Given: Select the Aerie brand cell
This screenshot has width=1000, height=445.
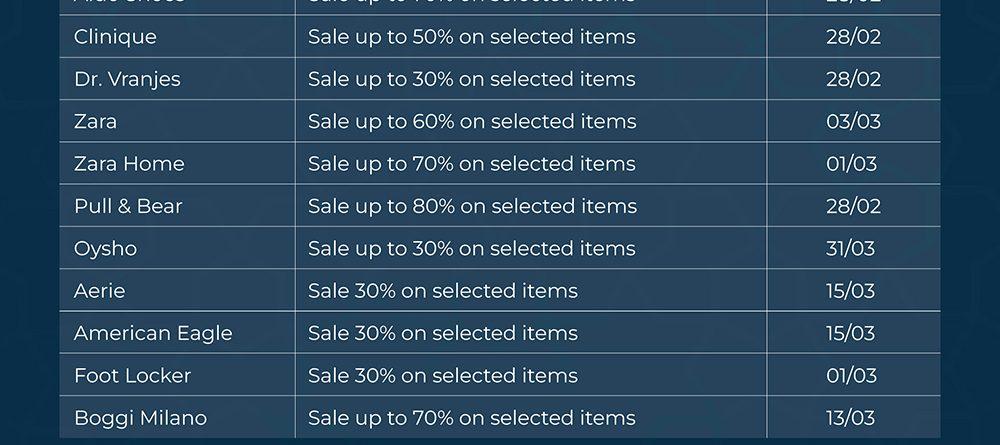Looking at the screenshot, I should coord(99,291).
